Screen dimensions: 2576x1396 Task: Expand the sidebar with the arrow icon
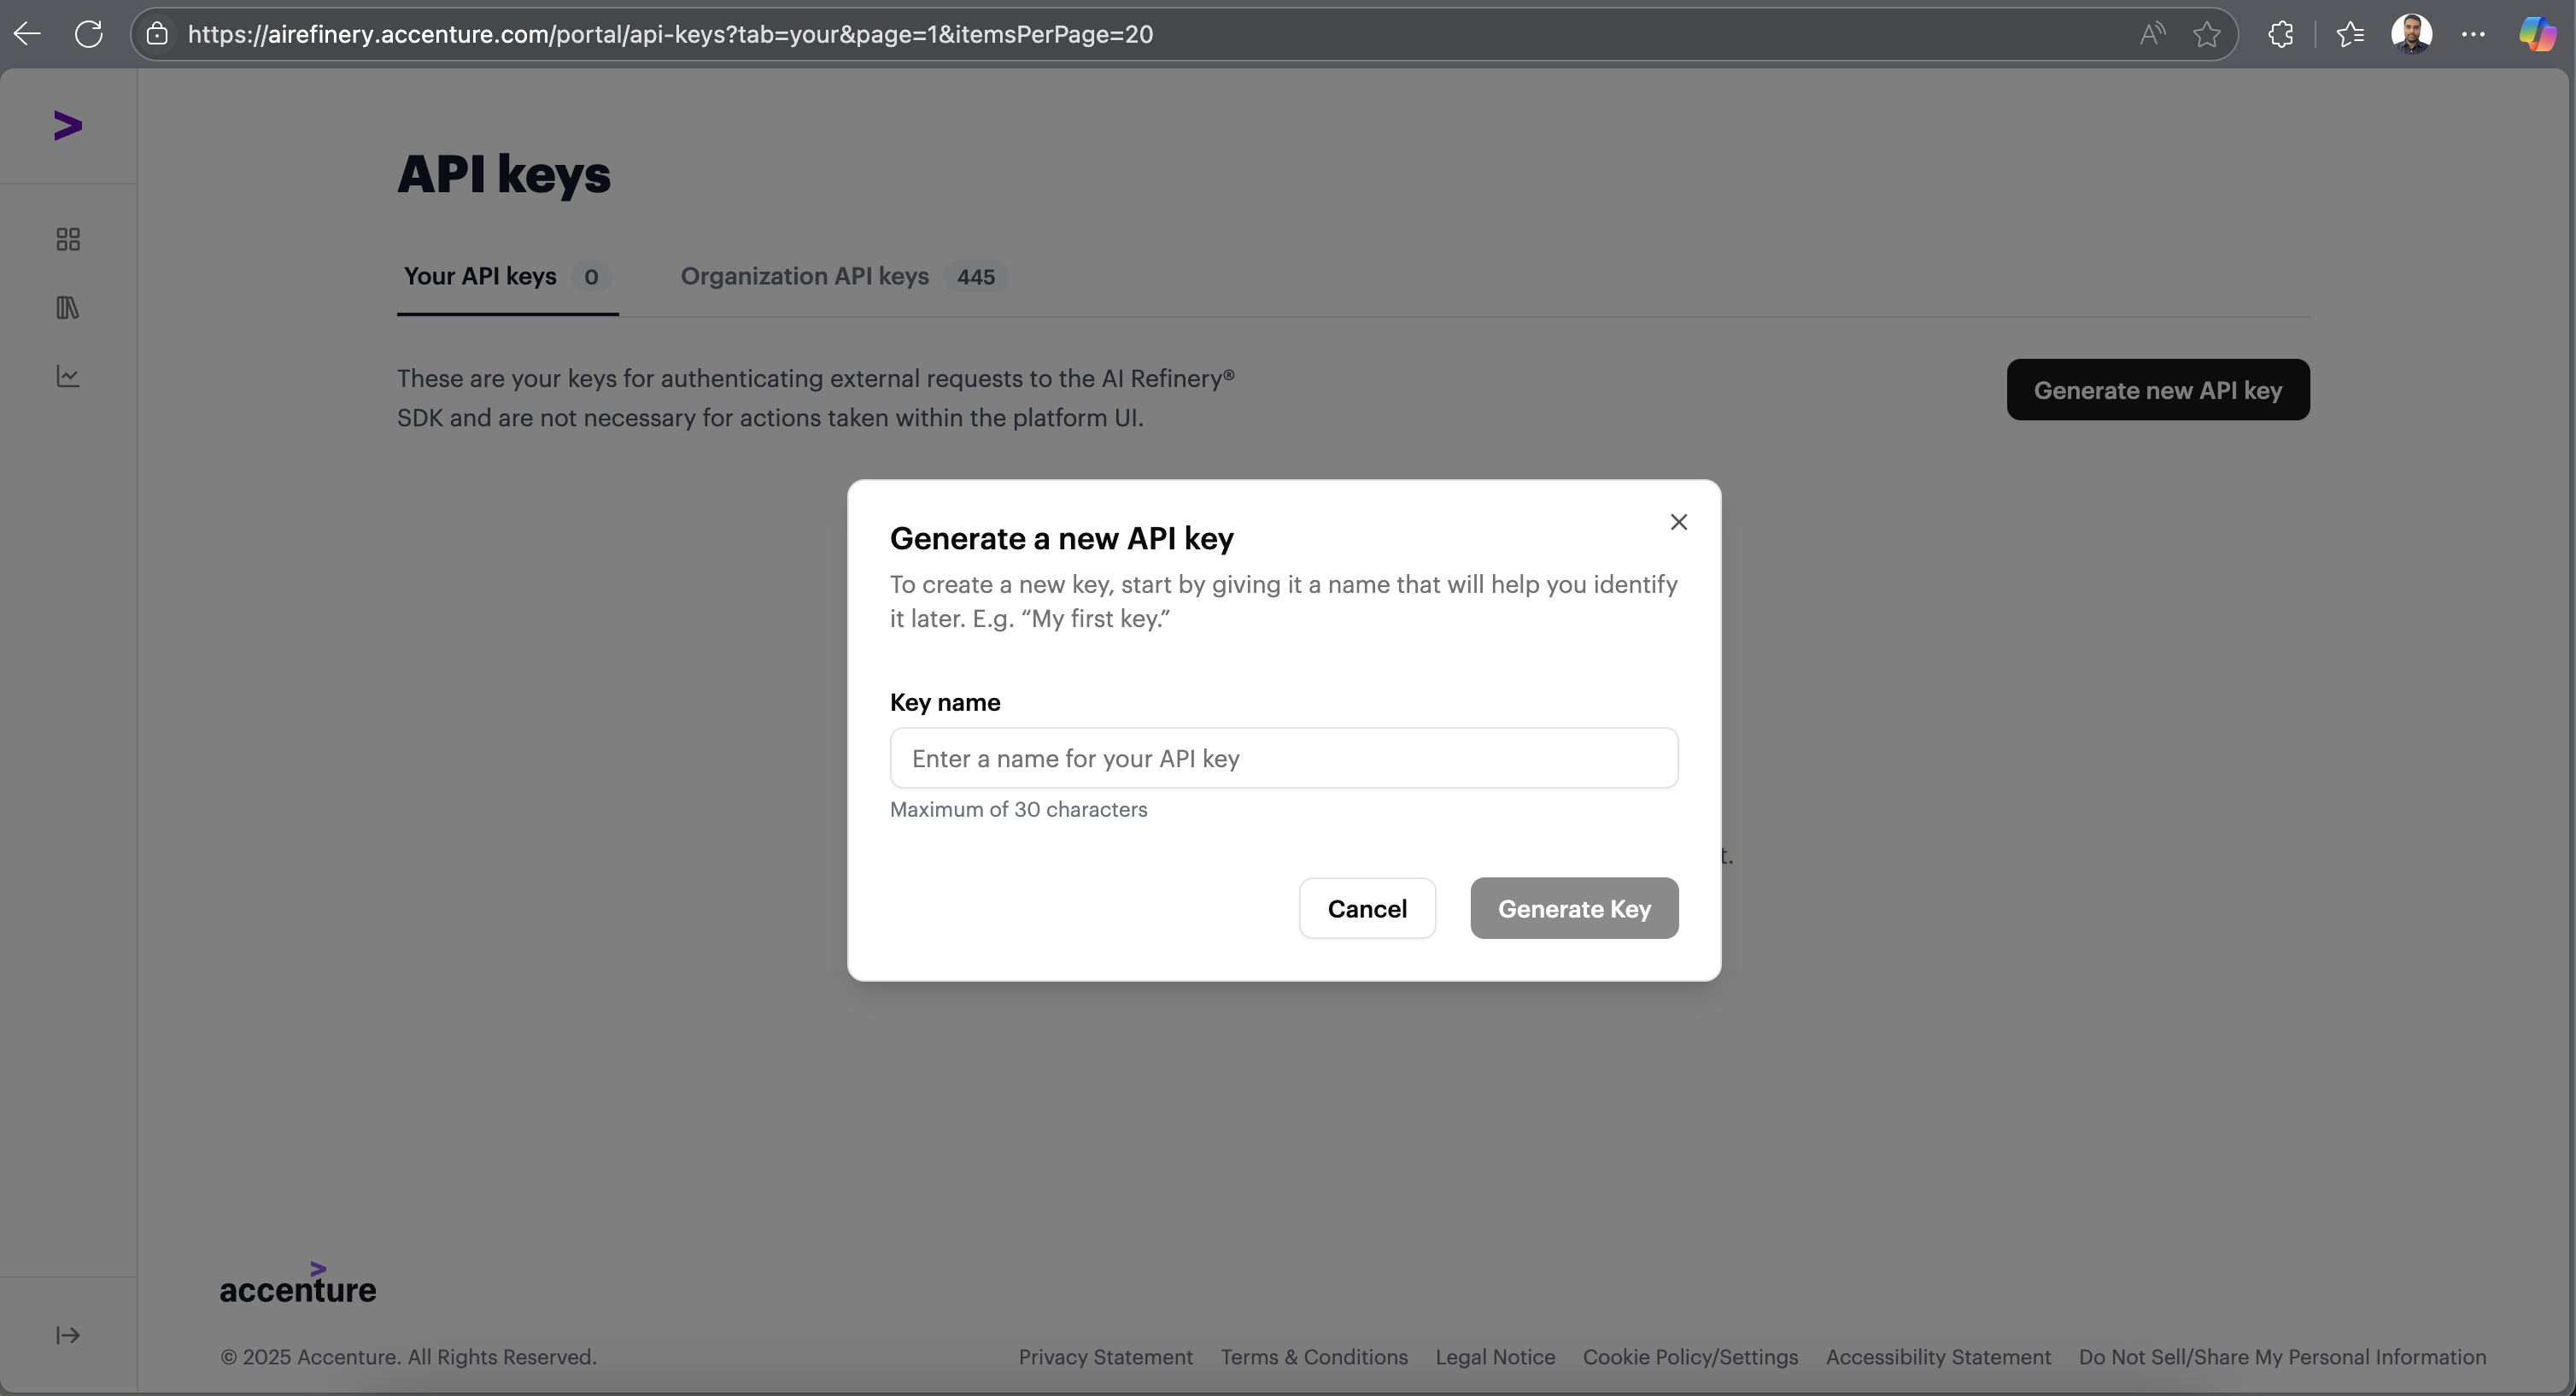pos(68,1336)
